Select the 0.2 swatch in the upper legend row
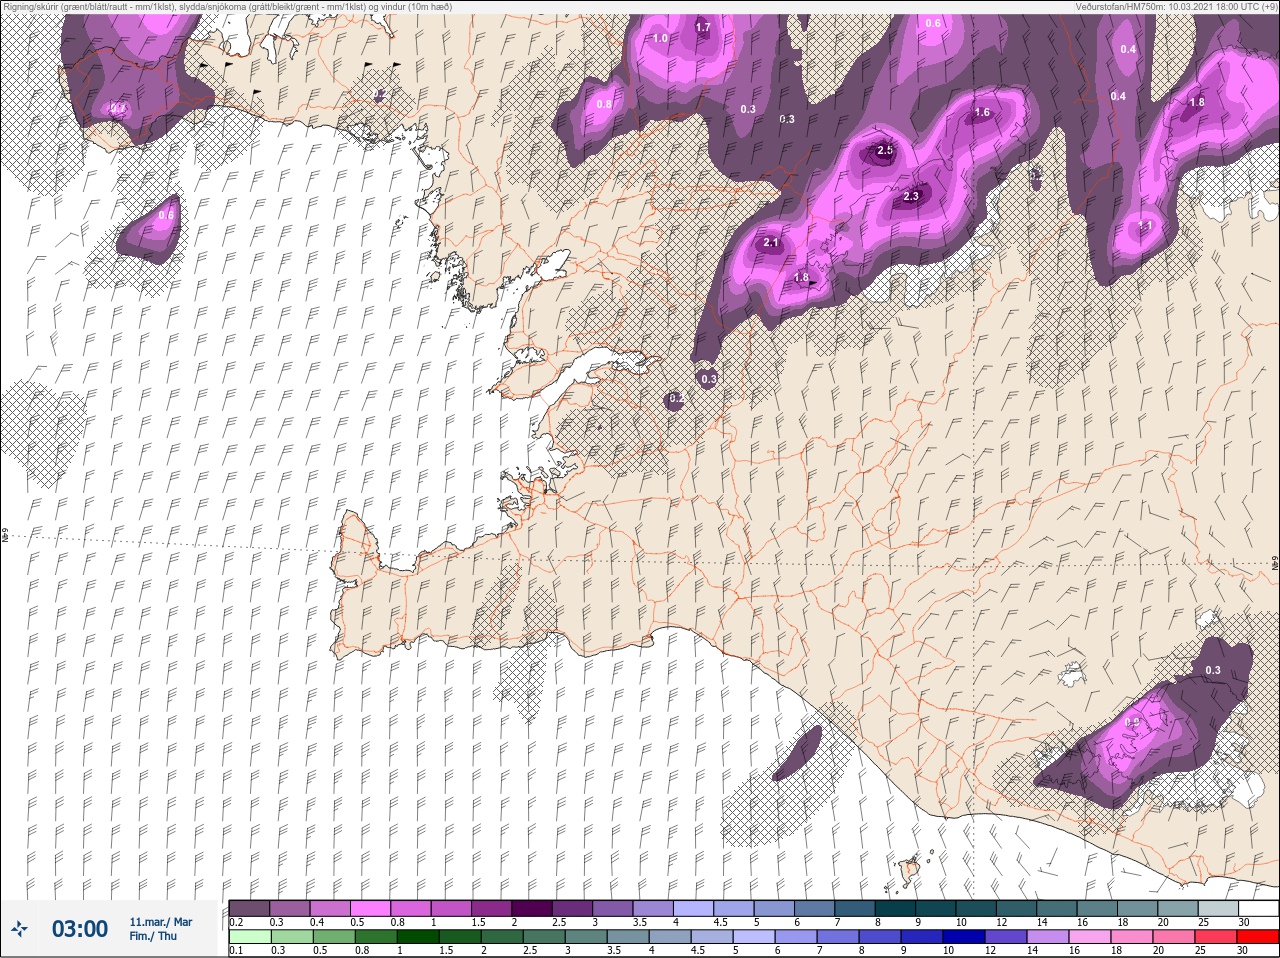This screenshot has height=958, width=1280. [249, 908]
